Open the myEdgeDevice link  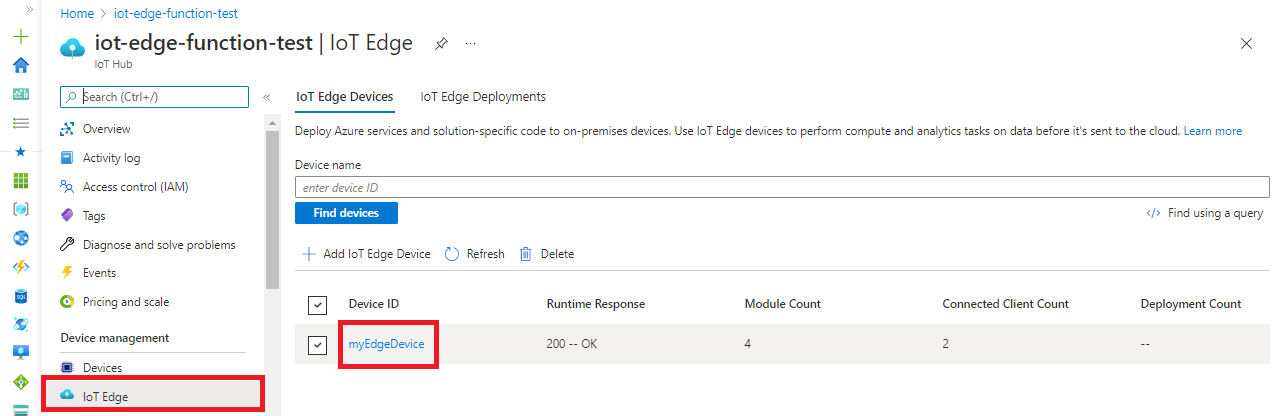coord(386,344)
